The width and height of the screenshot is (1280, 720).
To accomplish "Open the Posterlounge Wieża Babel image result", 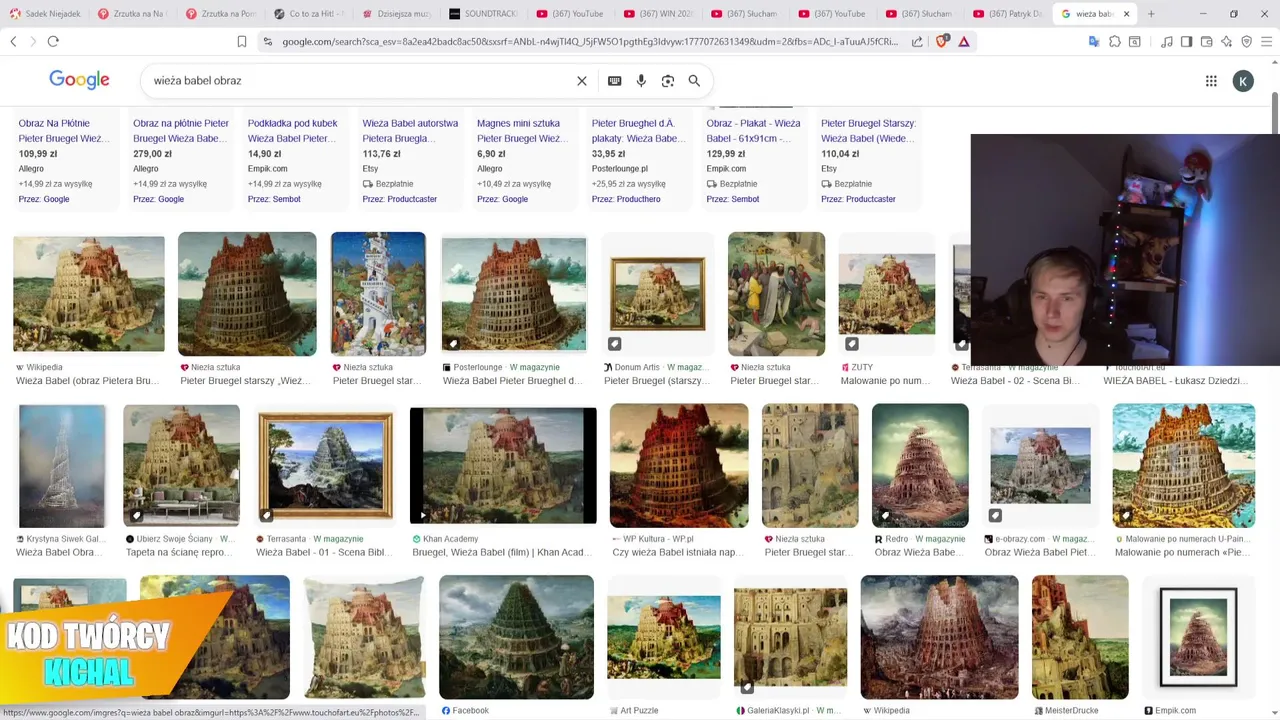I will pyautogui.click(x=514, y=294).
